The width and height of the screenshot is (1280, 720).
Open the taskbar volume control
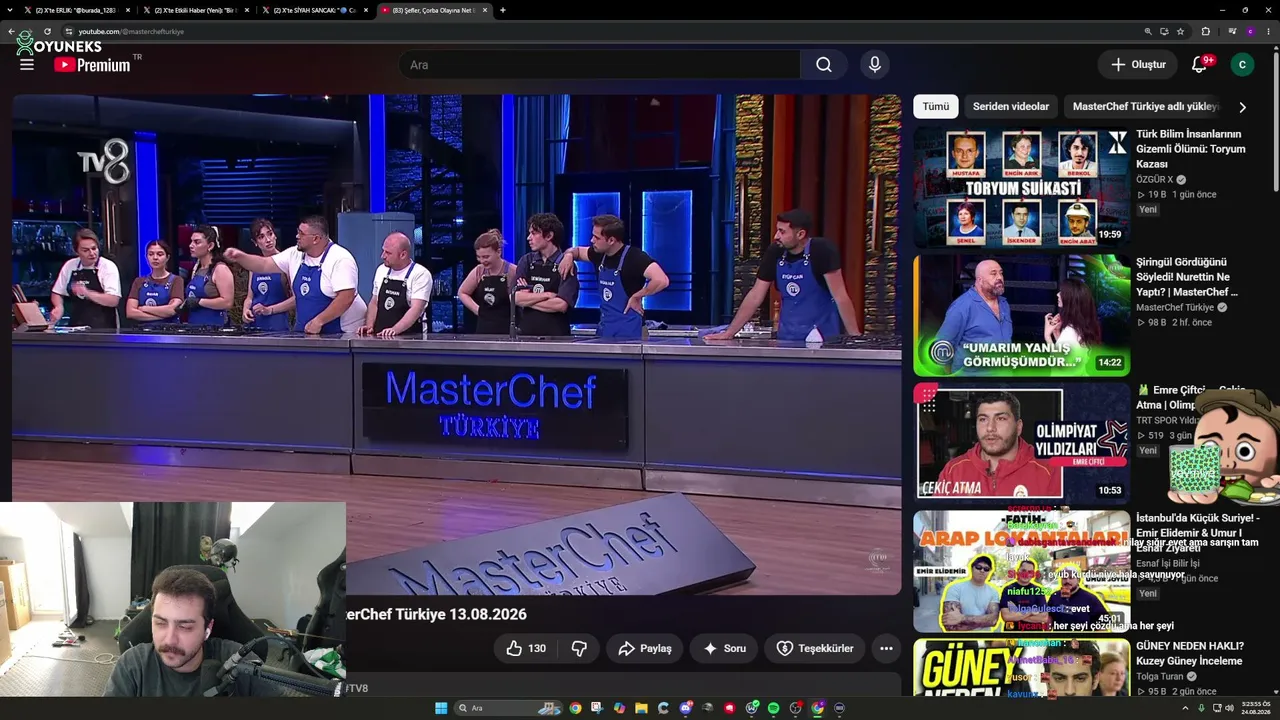coord(1228,708)
